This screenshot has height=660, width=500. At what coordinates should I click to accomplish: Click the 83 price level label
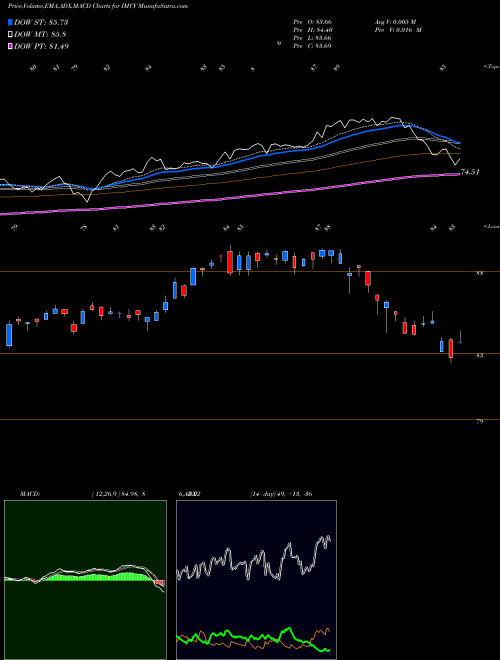[479, 356]
